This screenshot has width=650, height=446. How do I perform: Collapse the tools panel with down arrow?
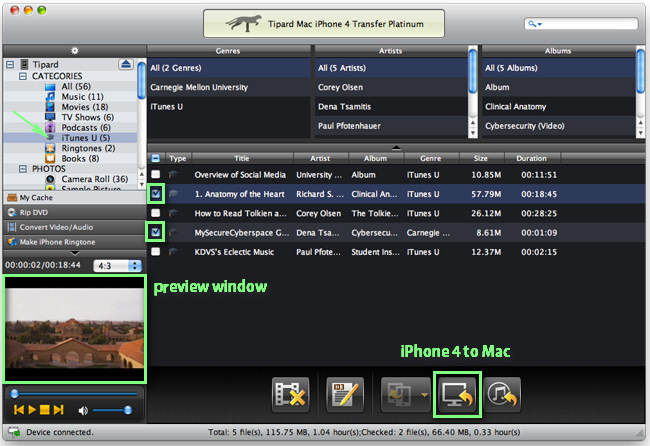[75, 253]
